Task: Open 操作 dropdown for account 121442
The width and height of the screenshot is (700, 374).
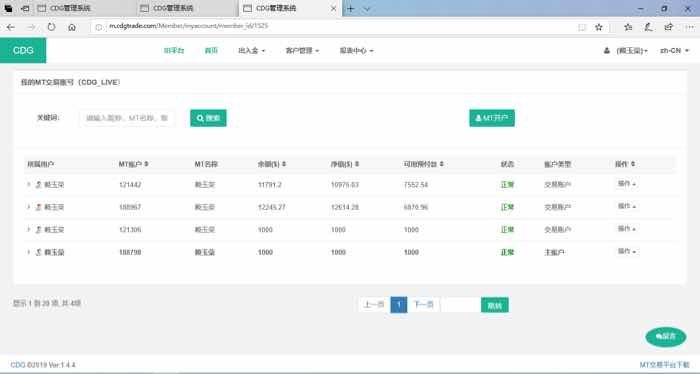Action: (x=627, y=184)
